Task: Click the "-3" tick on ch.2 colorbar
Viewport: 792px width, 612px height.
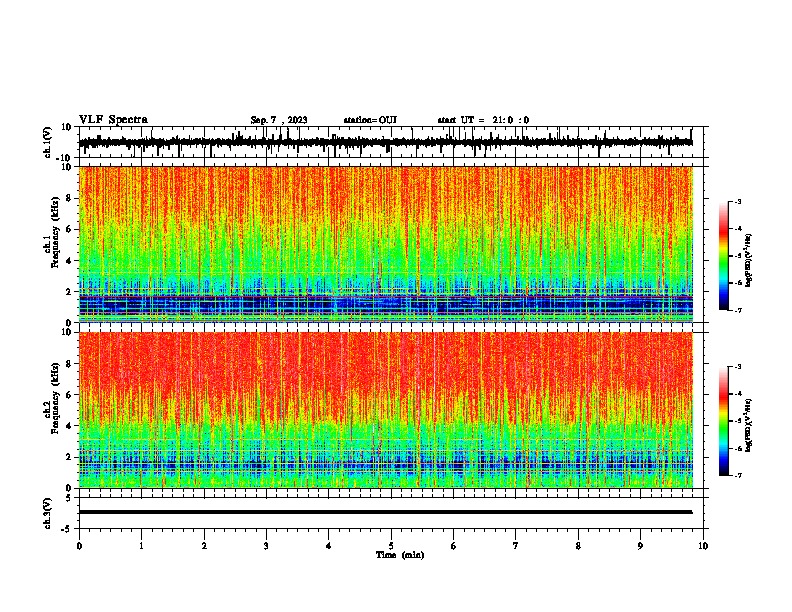Action: pyautogui.click(x=738, y=367)
